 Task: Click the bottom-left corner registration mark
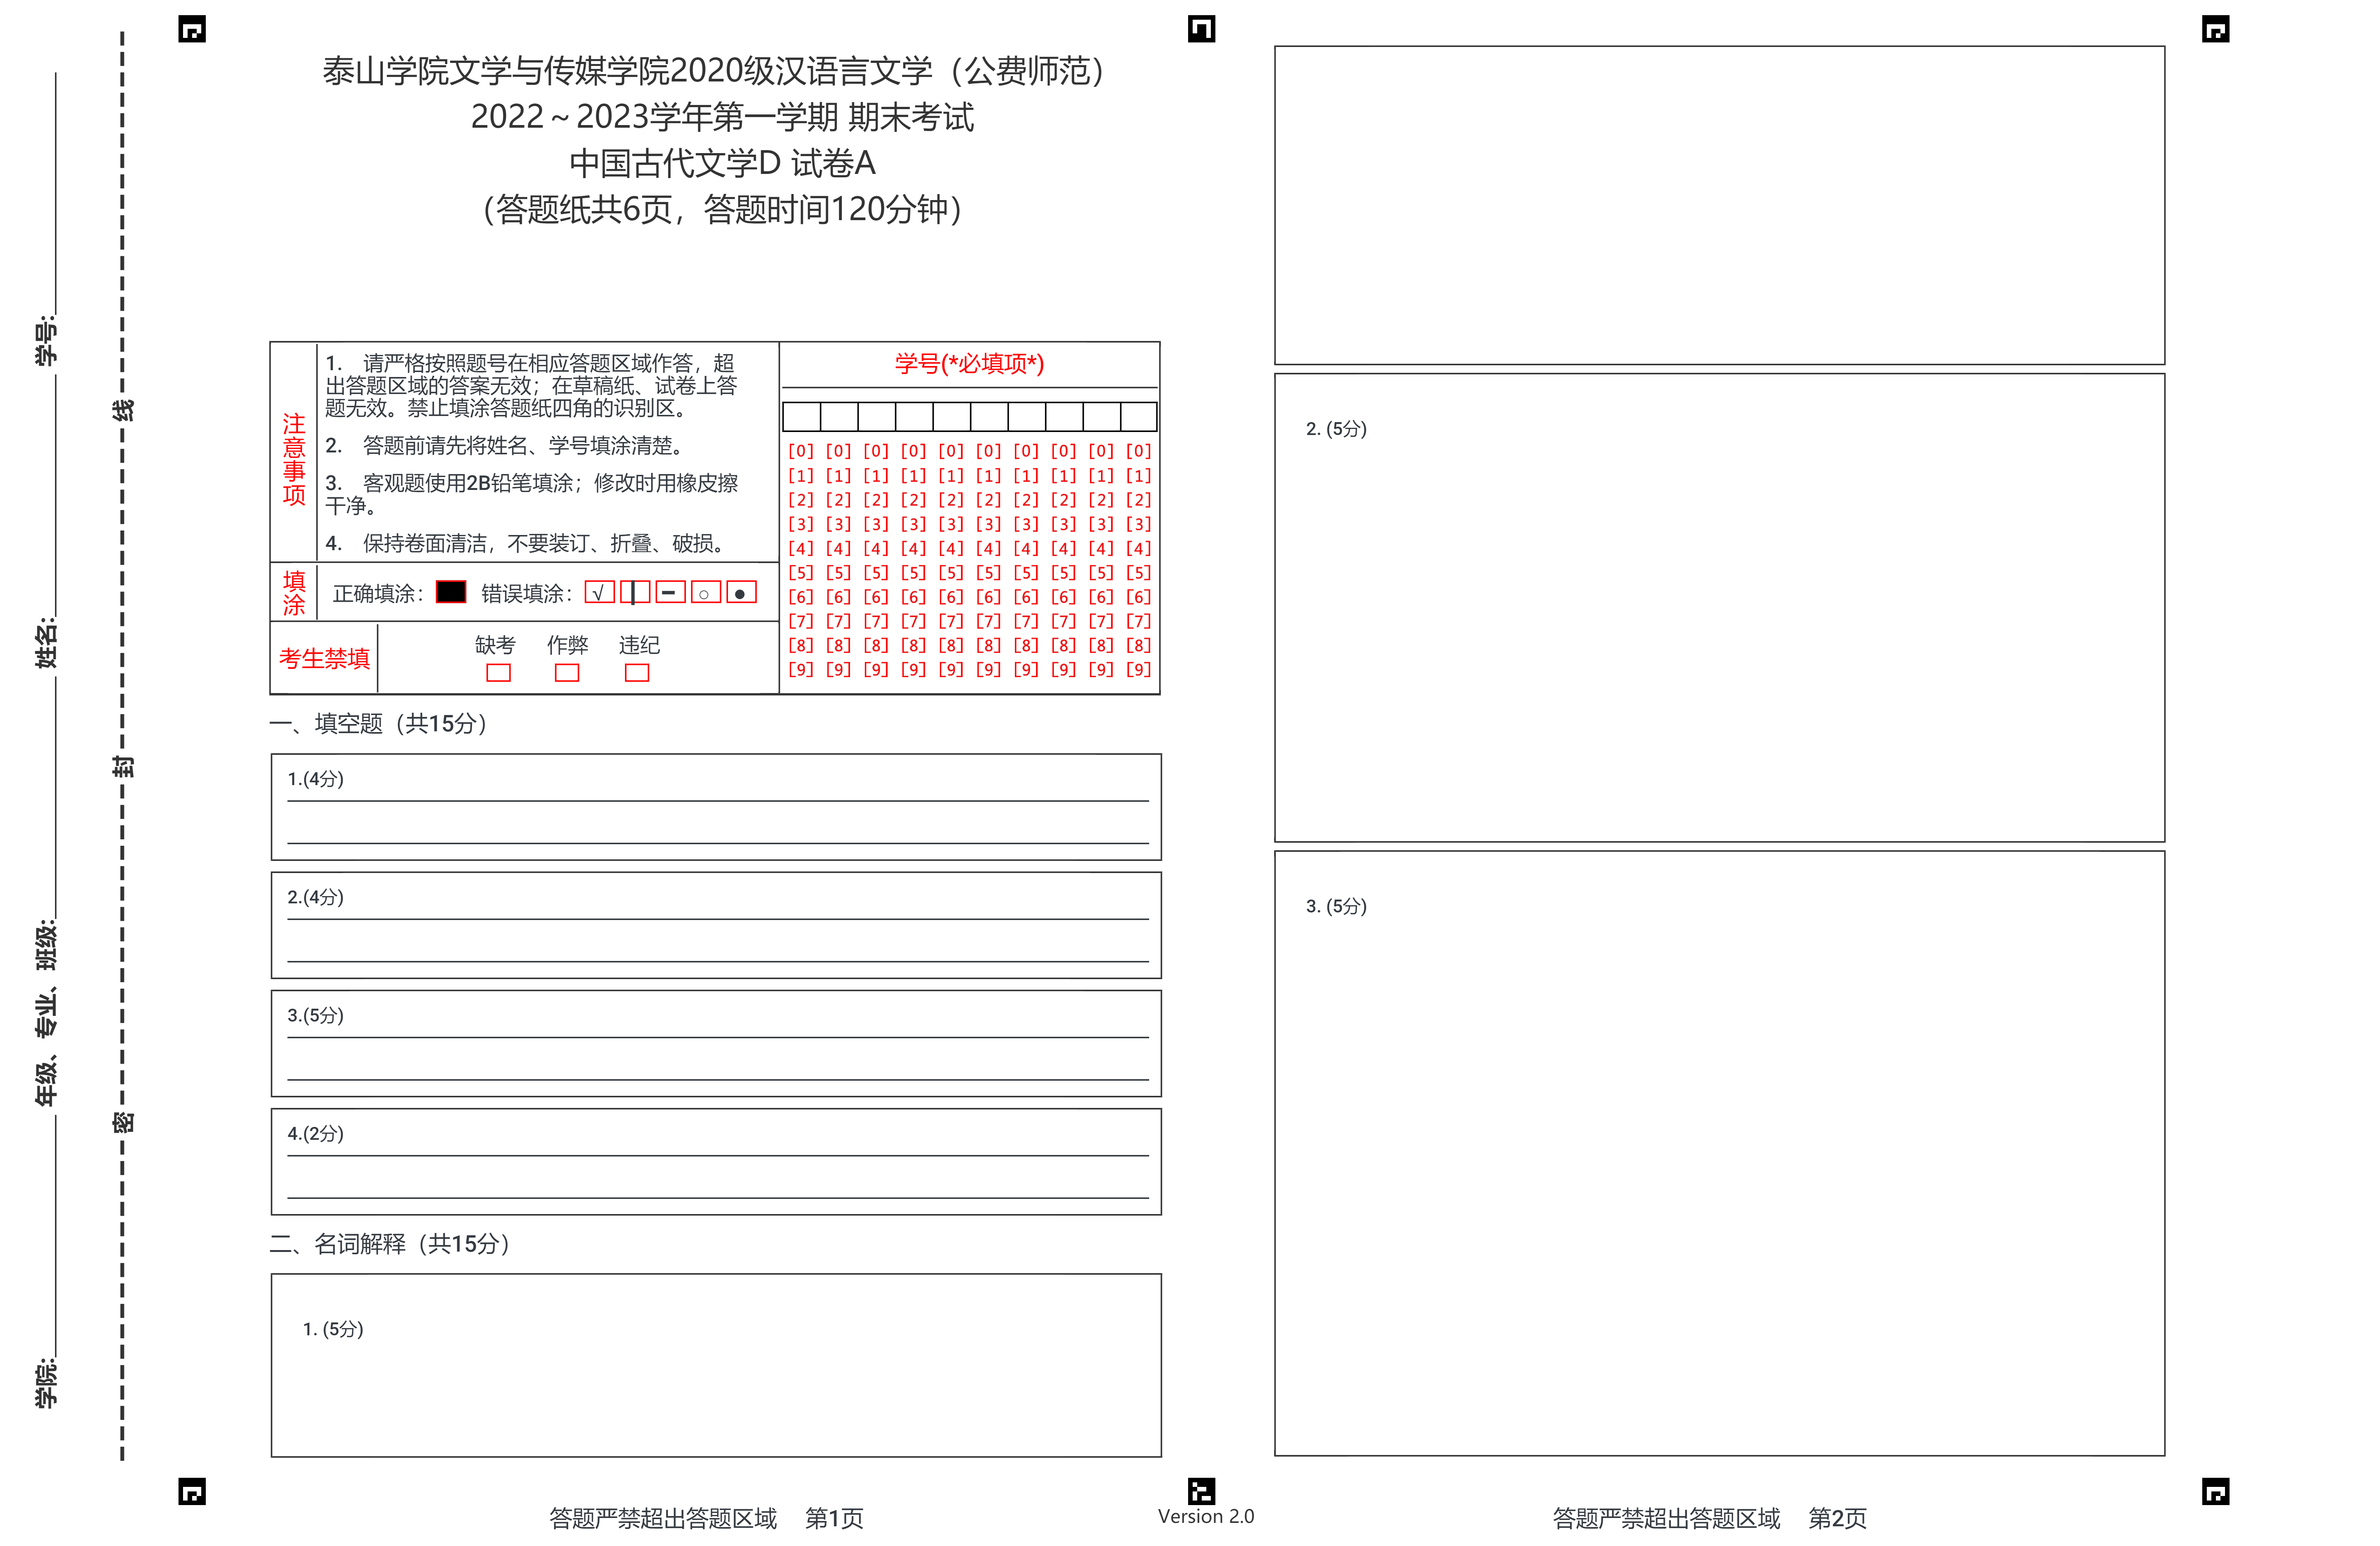coord(192,1491)
